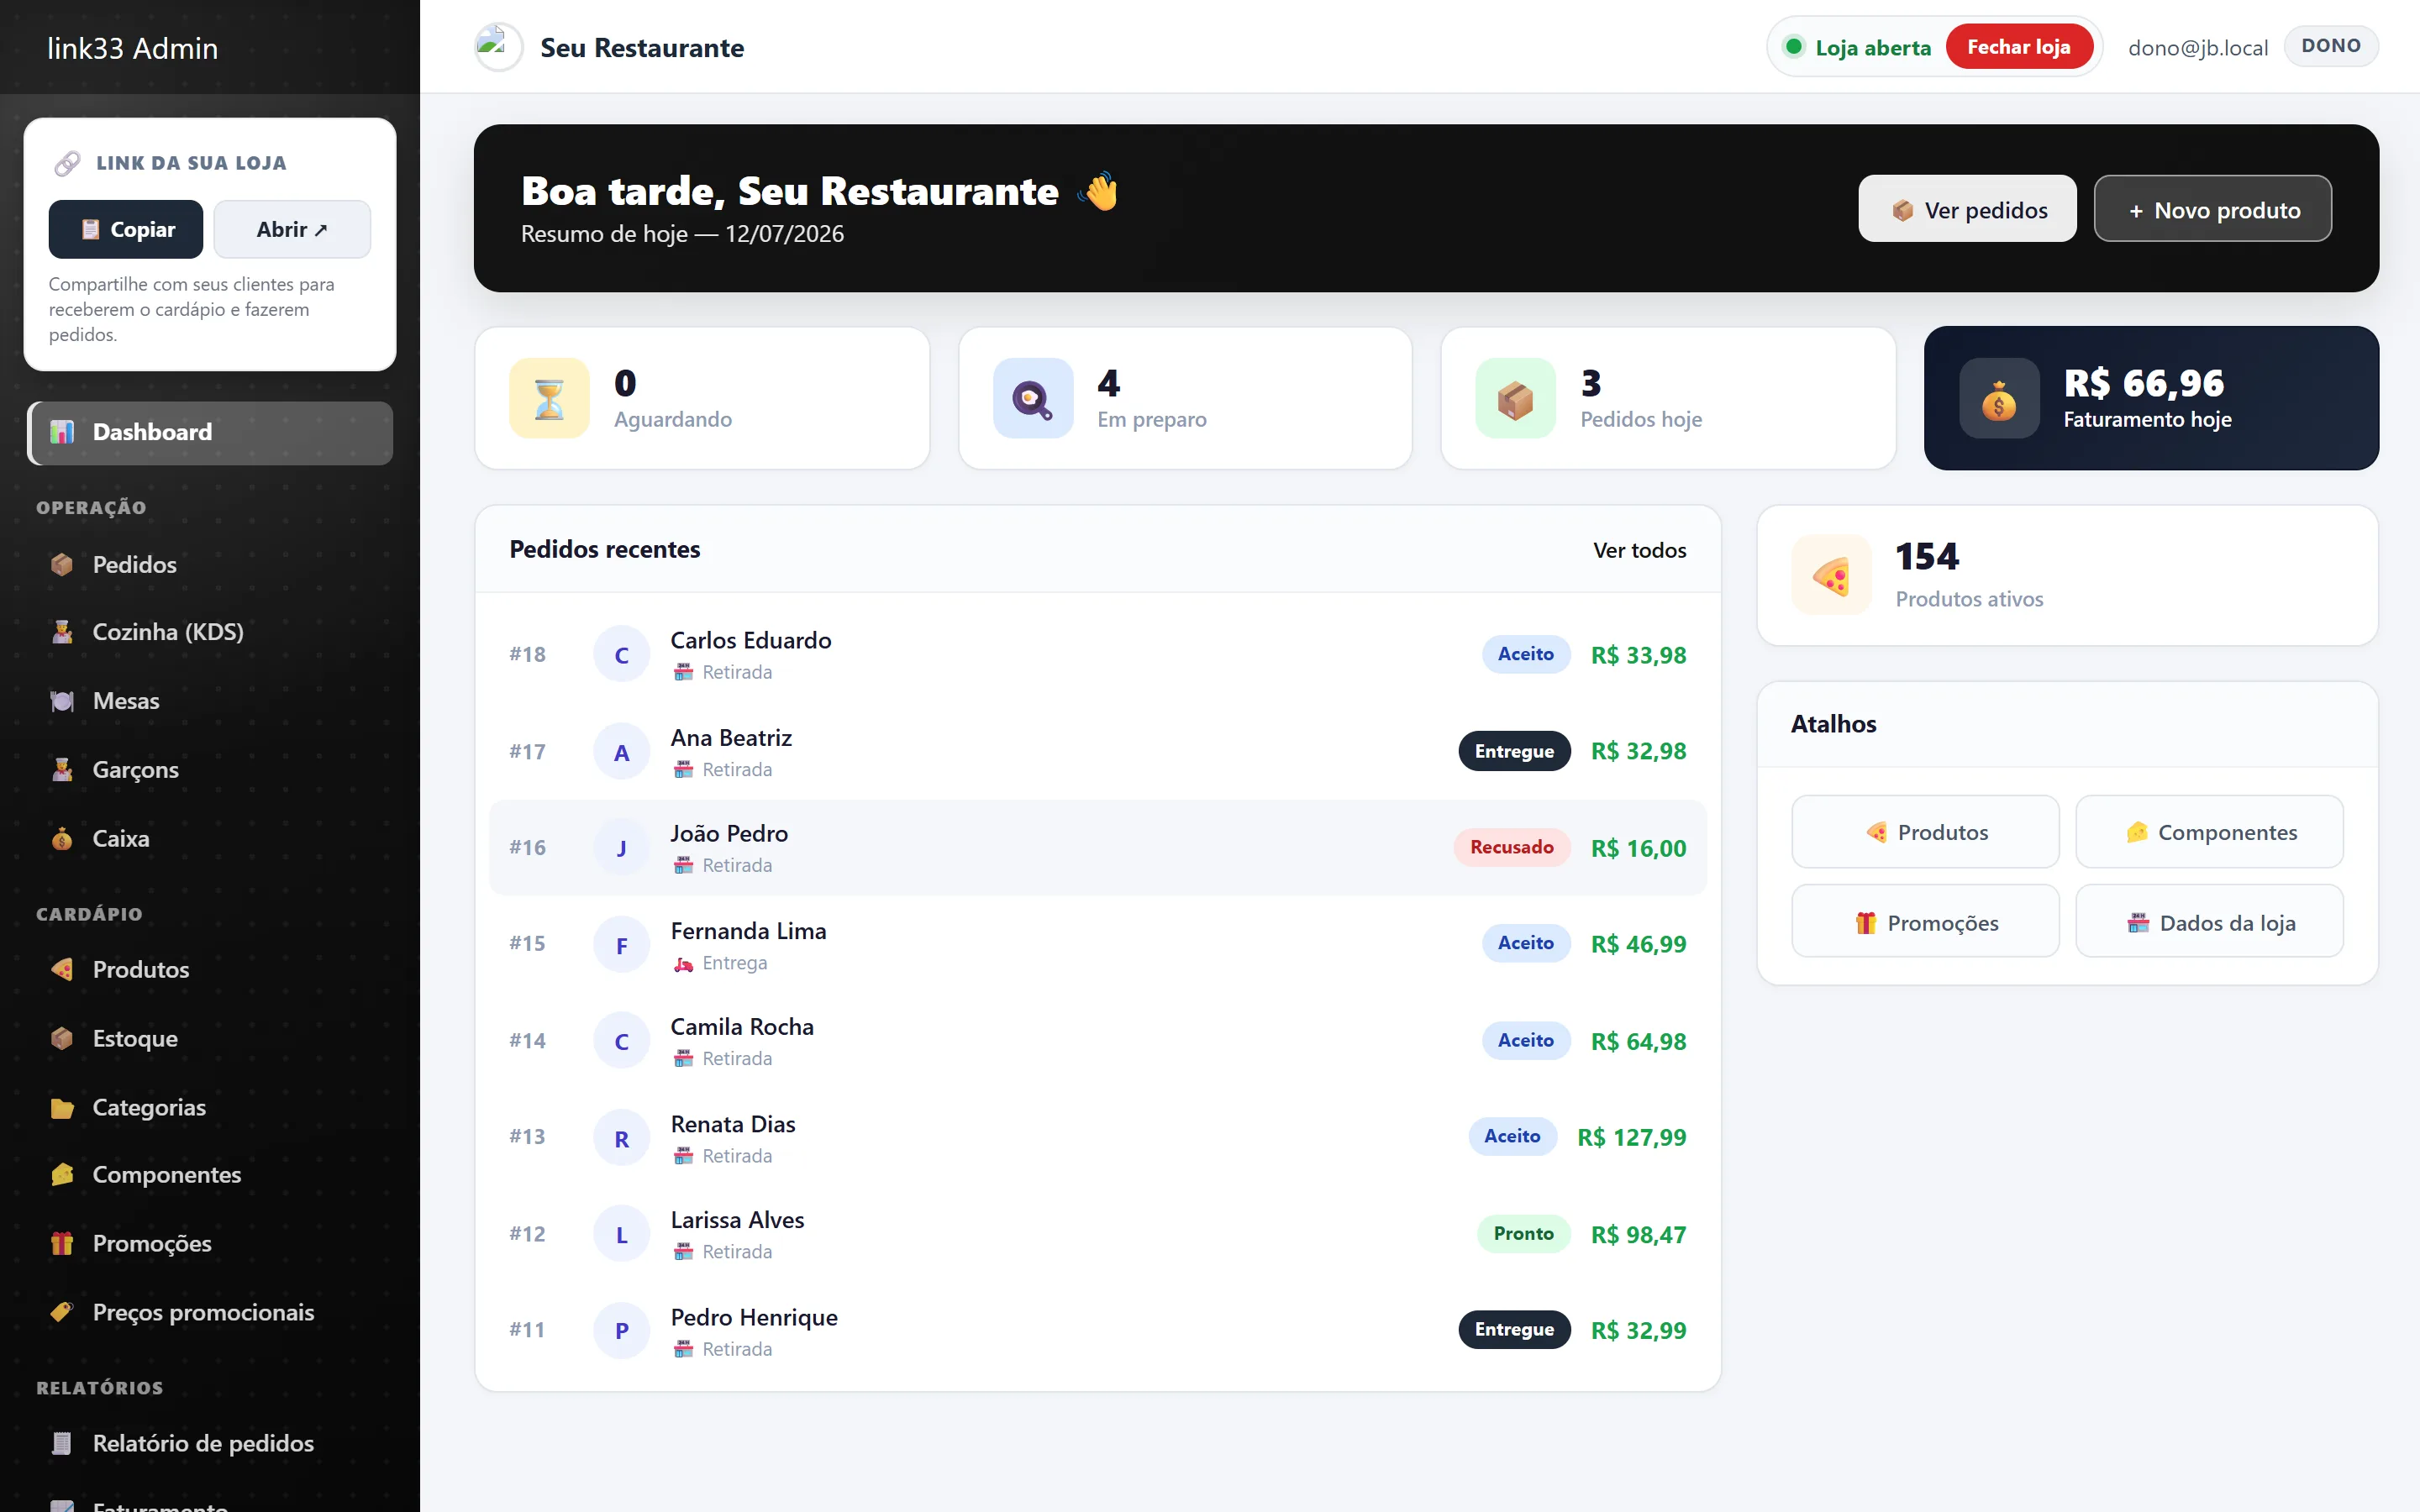Screen dimensions: 2420x1512
Task: Open the Produtos shortcut in Atalhos
Action: [1925, 832]
